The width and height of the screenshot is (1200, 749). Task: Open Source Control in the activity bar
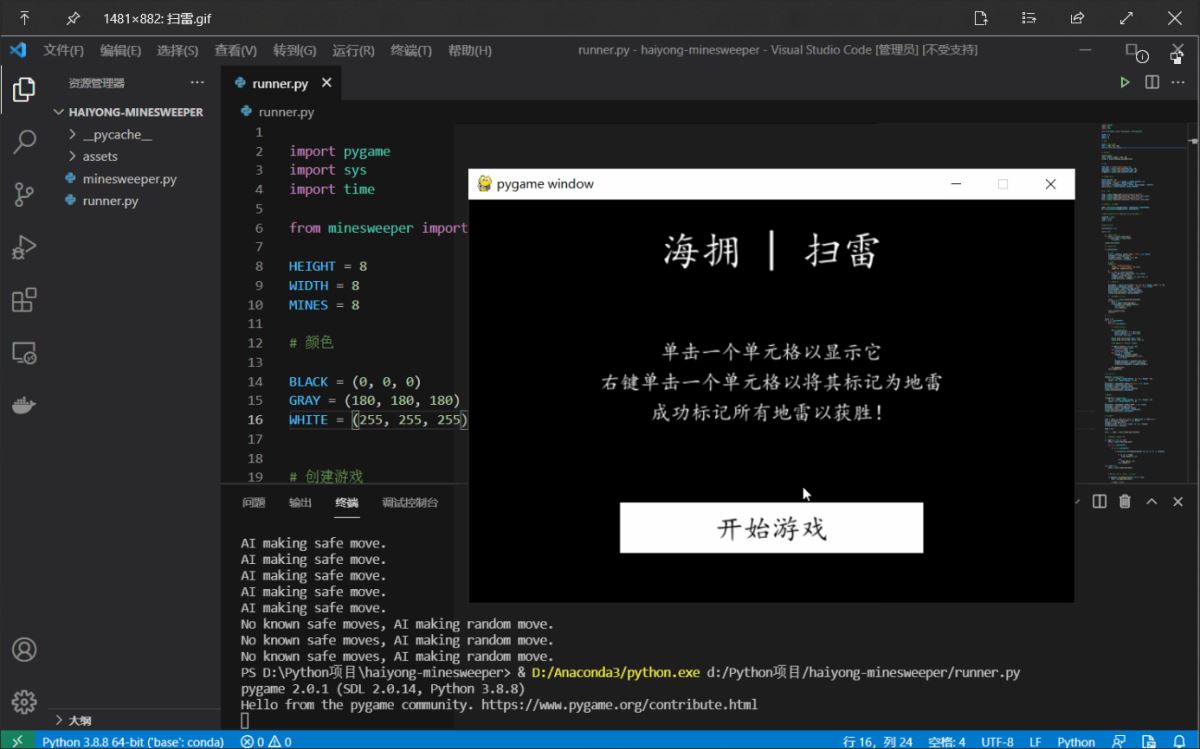tap(24, 195)
